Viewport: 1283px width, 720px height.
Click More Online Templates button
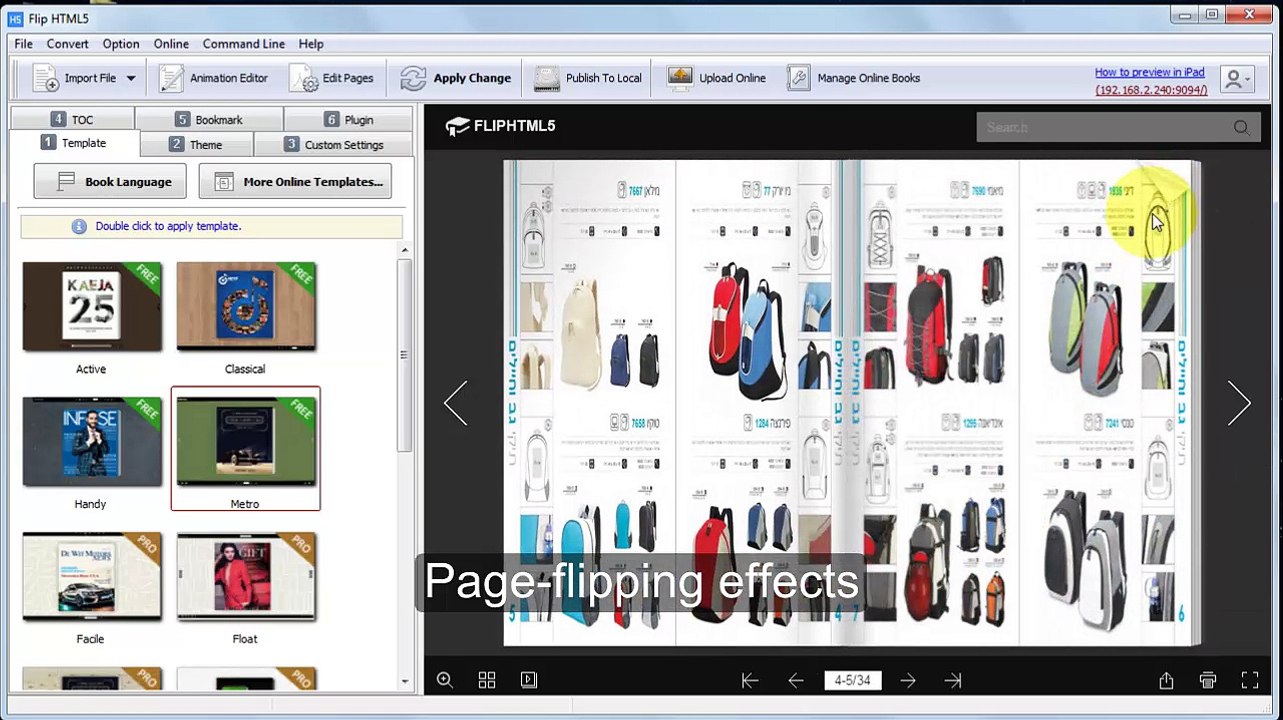[295, 181]
